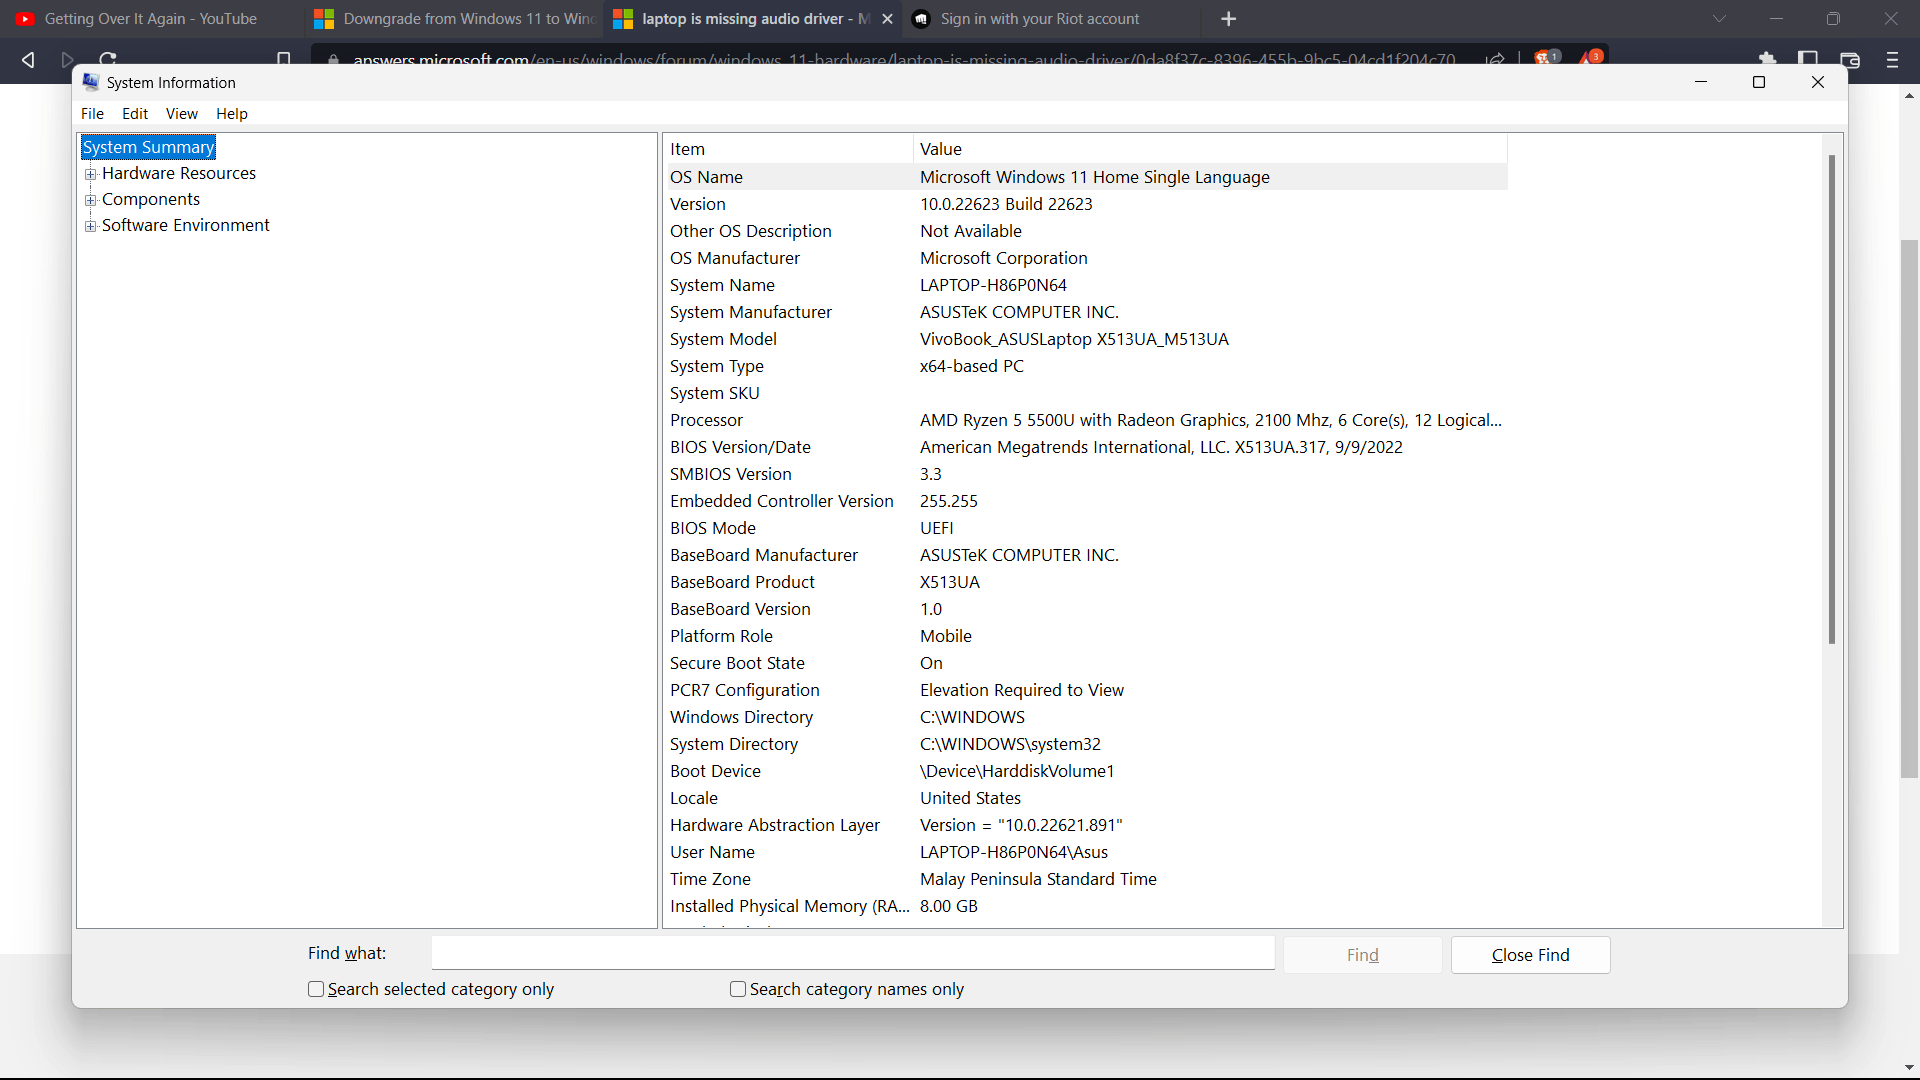
Task: Switch to Getting Over It YouTube tab
Action: [x=150, y=19]
